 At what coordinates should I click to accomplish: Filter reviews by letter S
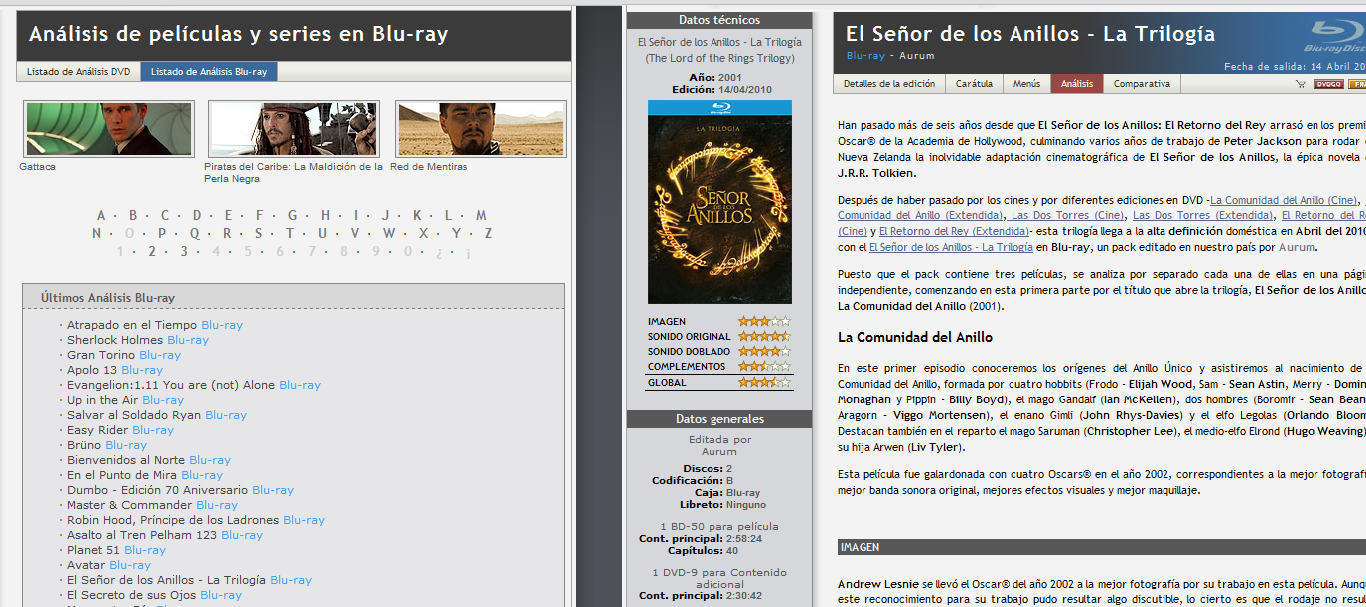pos(257,234)
